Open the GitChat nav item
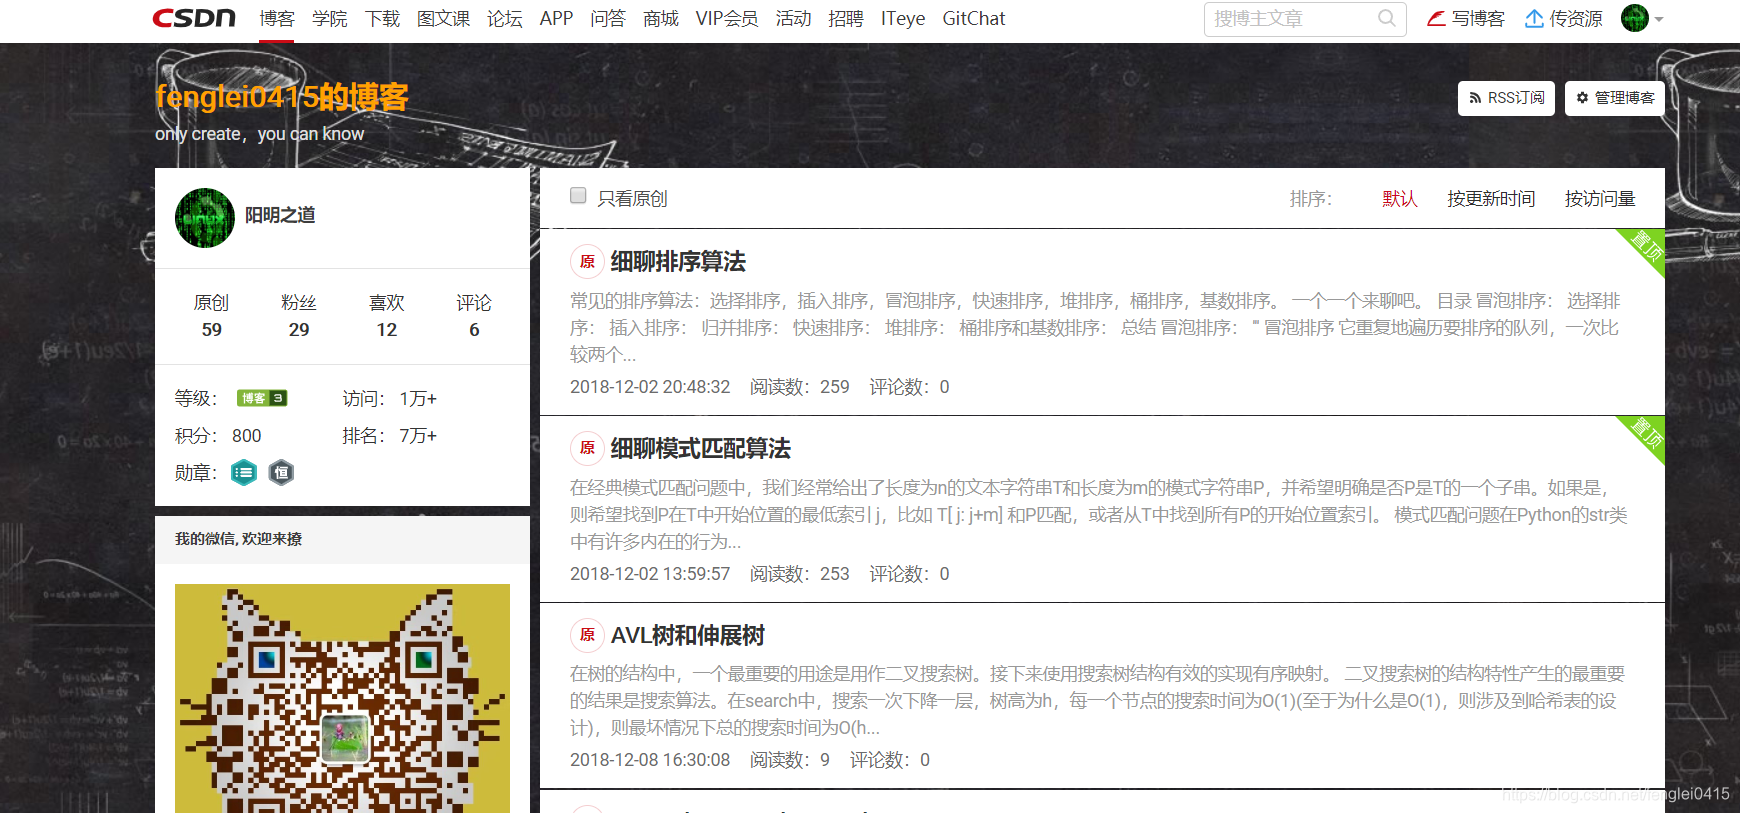Viewport: 1740px width, 813px height. pyautogui.click(x=974, y=18)
